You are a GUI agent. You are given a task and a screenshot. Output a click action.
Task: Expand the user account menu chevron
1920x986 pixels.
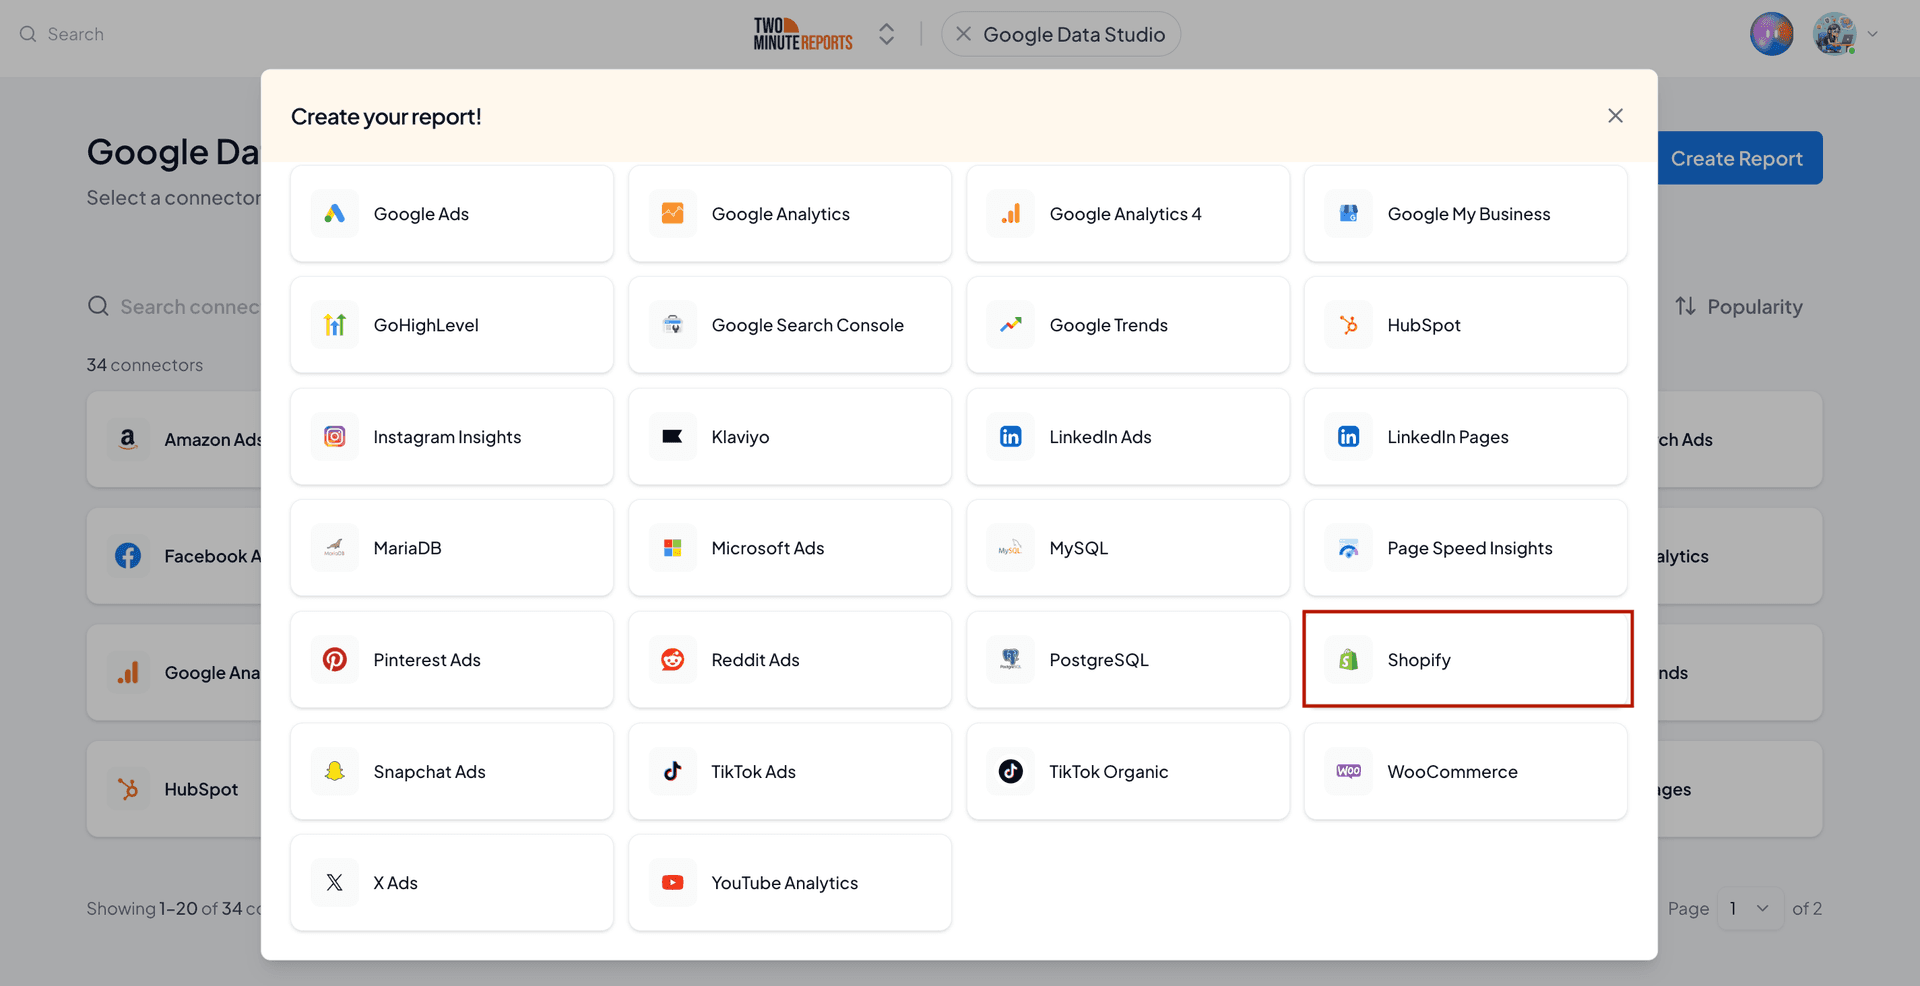point(1873,34)
